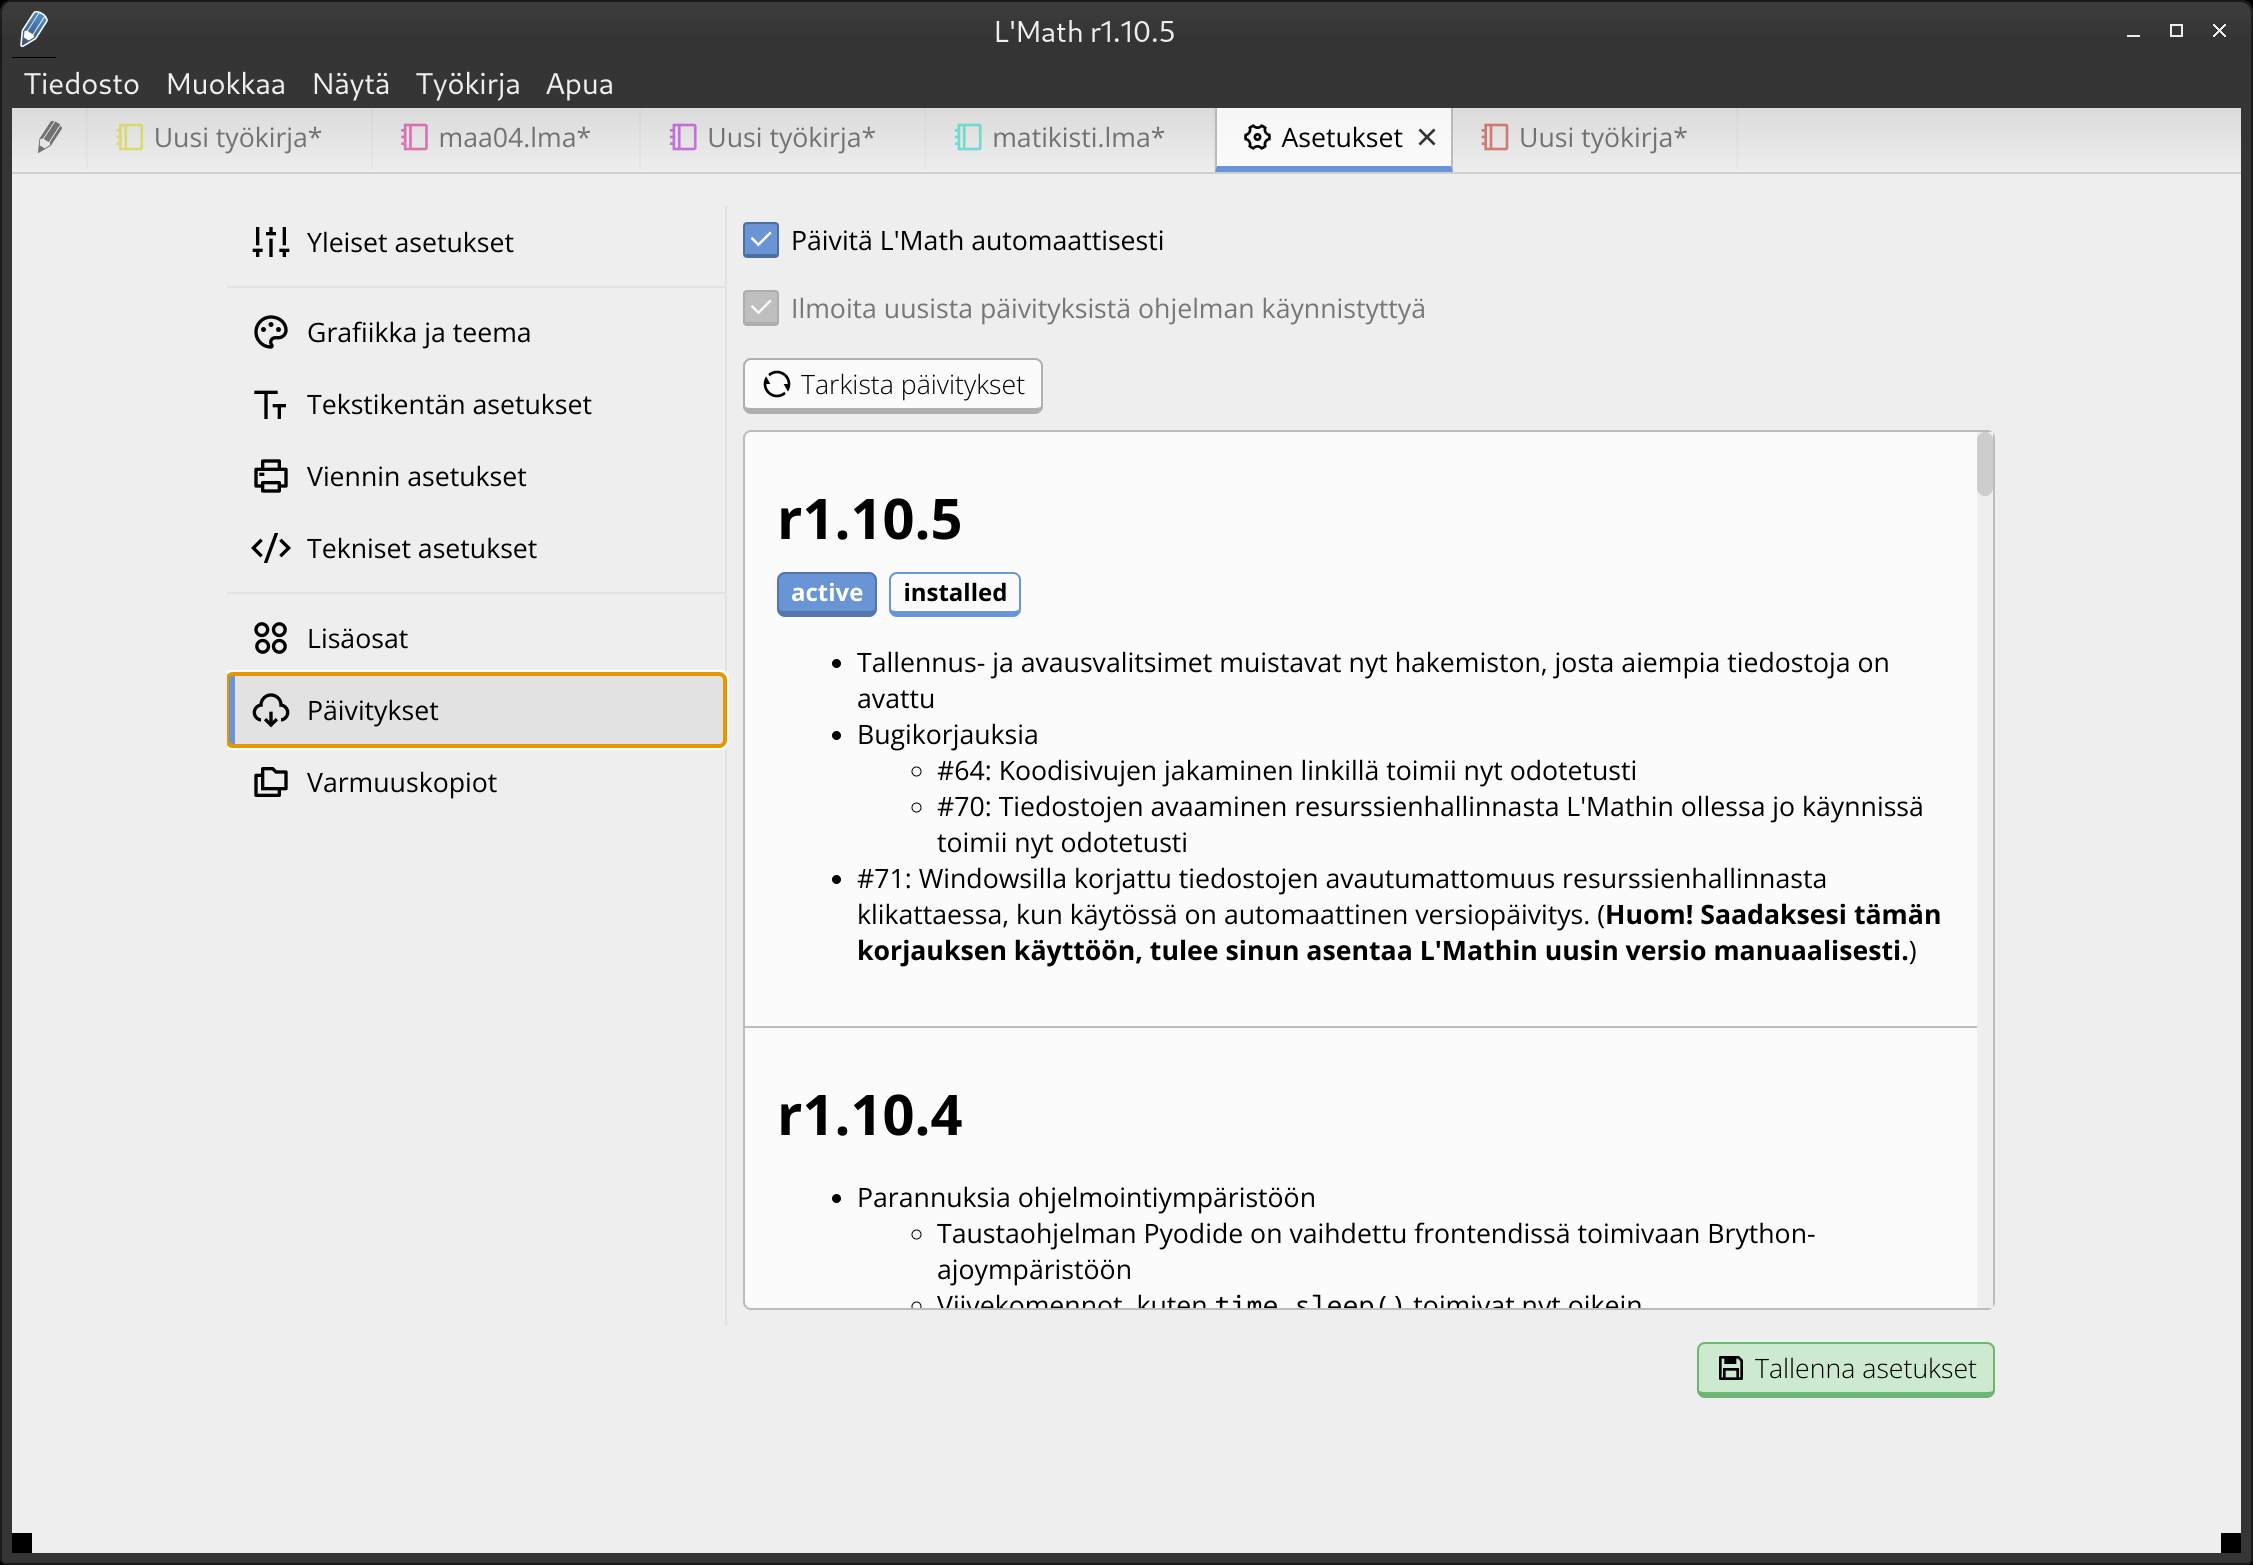This screenshot has width=2253, height=1565.
Task: Click the changelog scrollbar thumb
Action: tap(1985, 464)
